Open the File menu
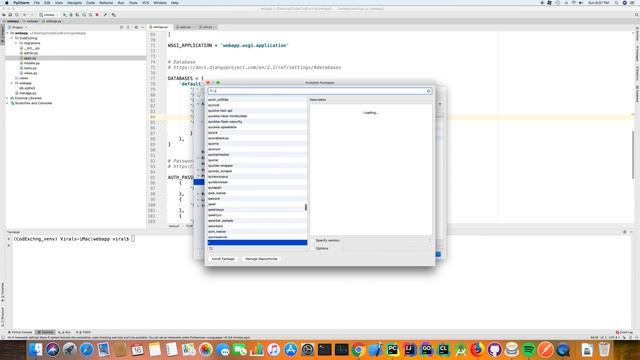 [37, 3]
